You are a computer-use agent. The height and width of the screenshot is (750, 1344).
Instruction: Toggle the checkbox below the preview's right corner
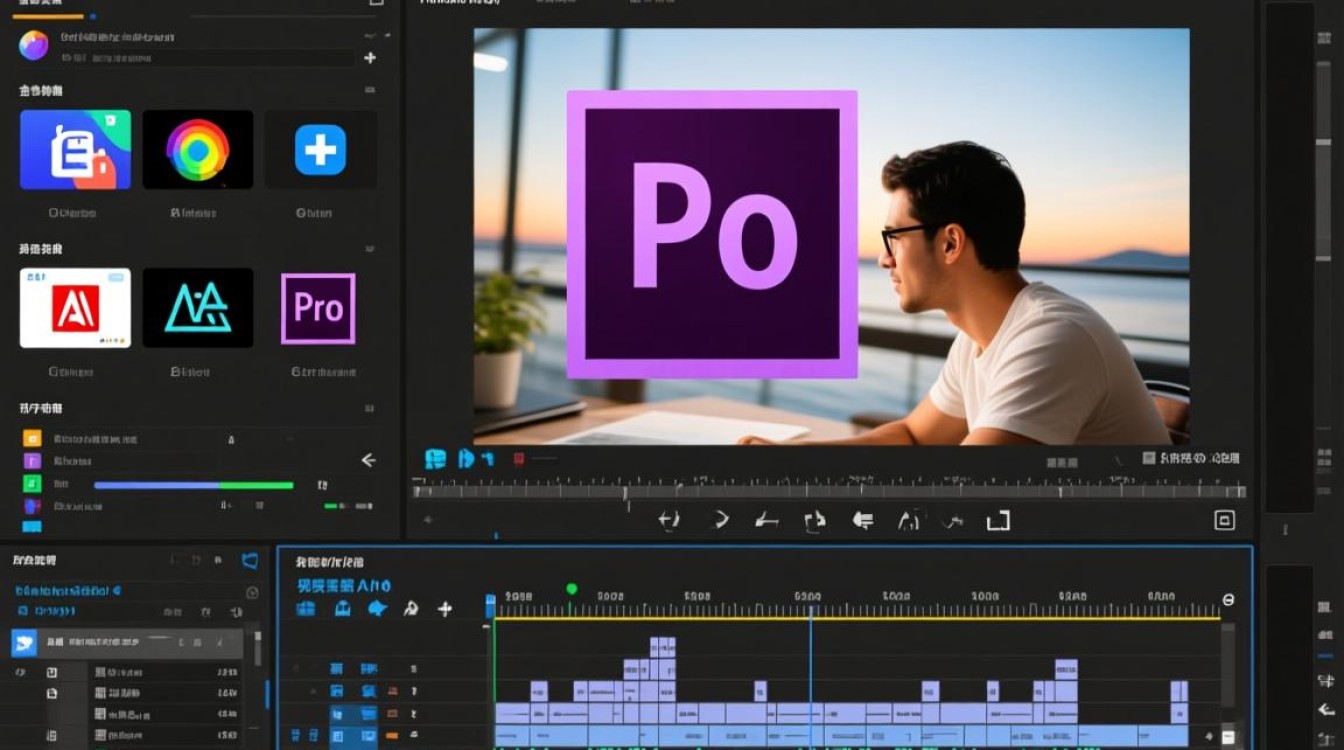1149,458
